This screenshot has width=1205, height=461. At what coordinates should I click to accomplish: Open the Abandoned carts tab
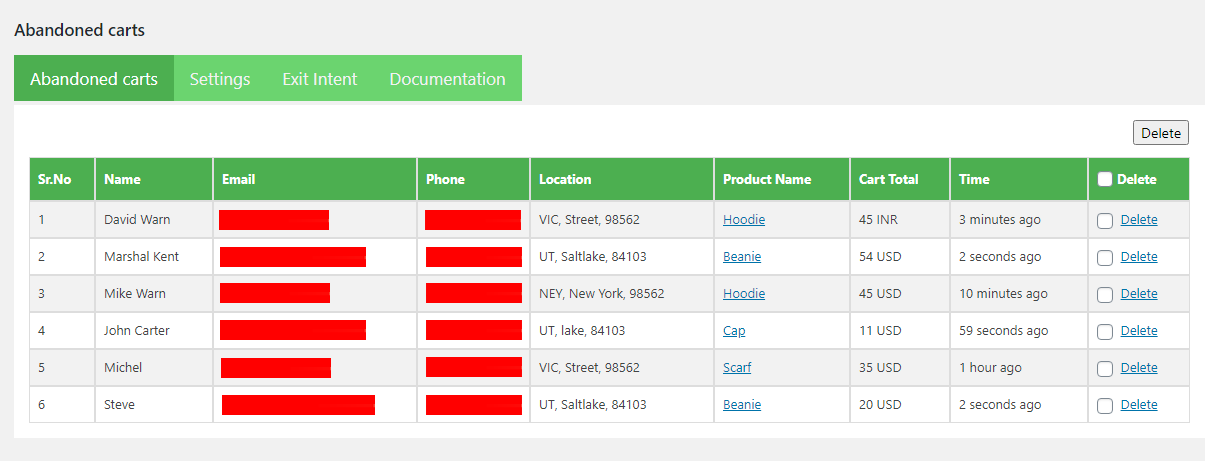pos(94,78)
